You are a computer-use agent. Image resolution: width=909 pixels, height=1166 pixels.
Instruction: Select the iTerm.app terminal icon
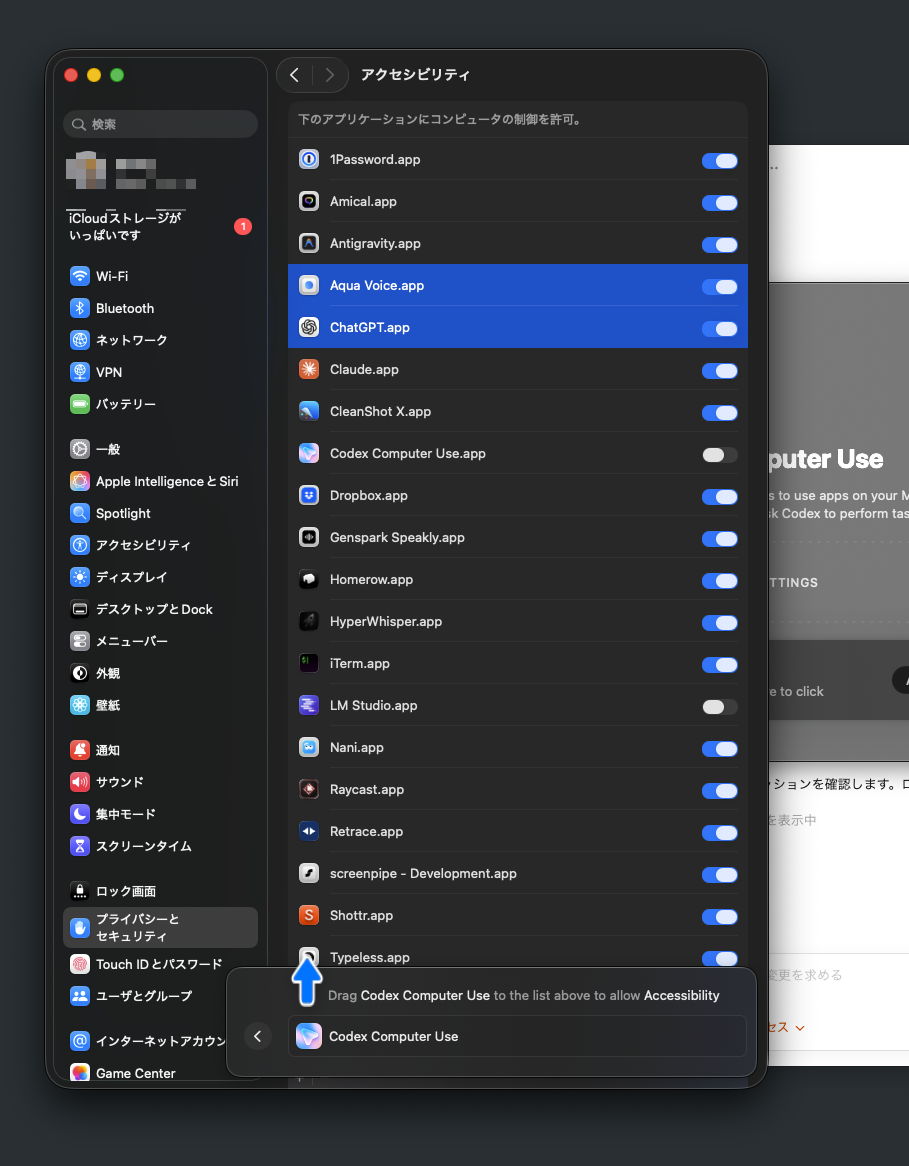pos(309,664)
